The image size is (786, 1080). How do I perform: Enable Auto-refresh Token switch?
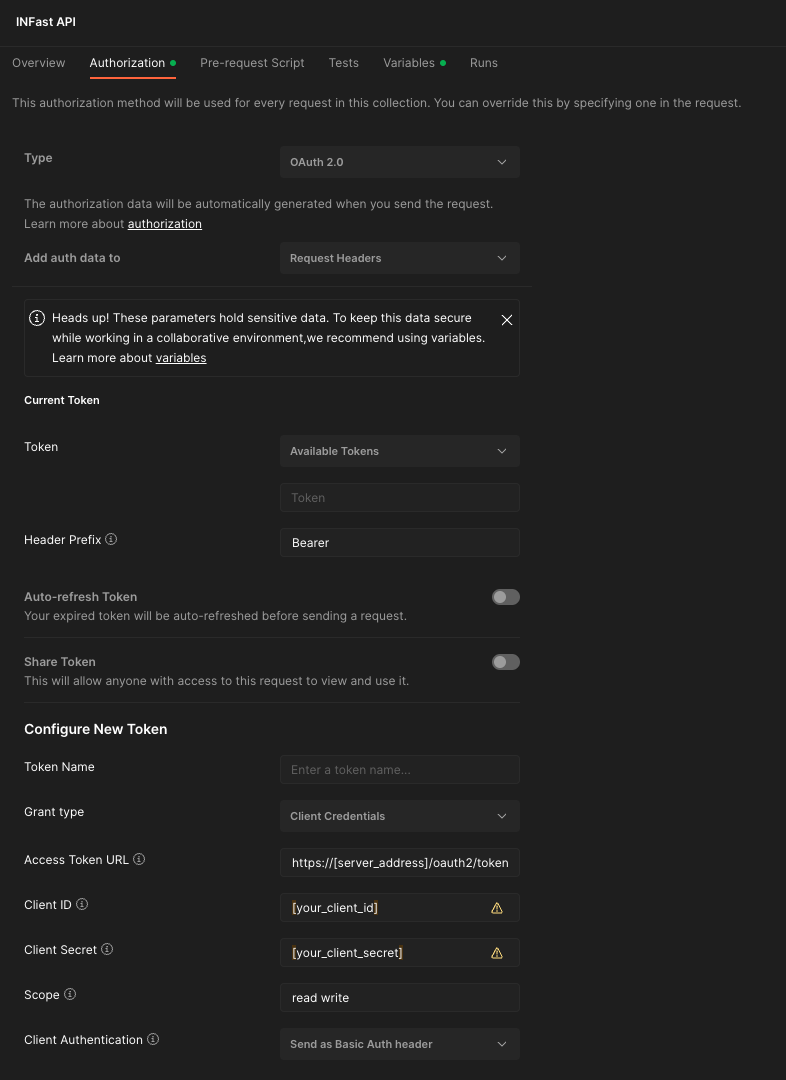[506, 597]
